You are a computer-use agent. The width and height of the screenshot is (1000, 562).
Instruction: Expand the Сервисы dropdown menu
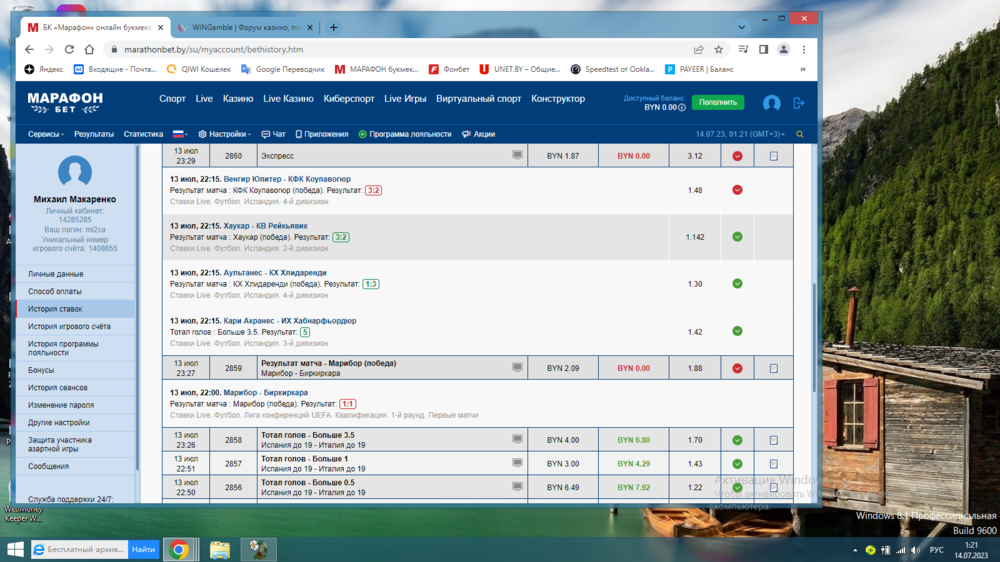click(x=46, y=134)
